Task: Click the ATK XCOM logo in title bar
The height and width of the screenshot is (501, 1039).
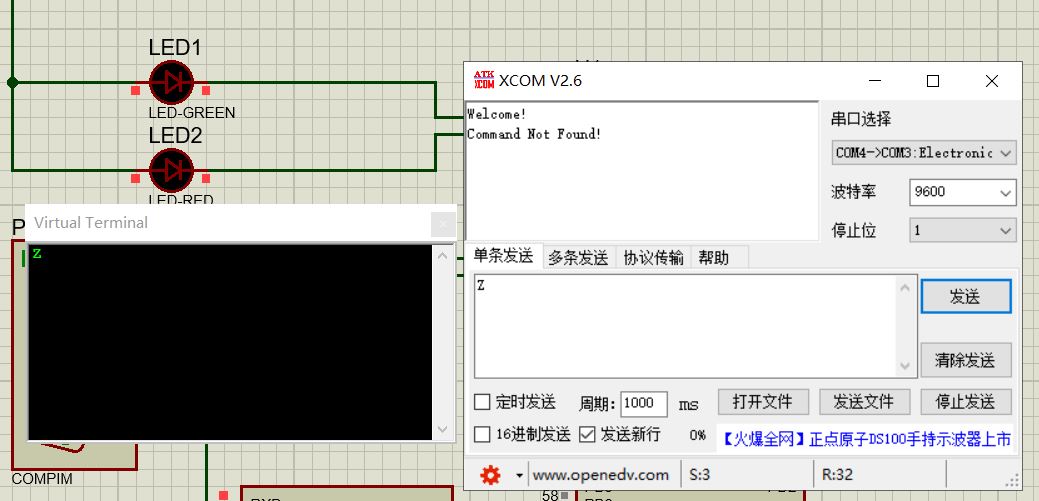Action: click(x=484, y=80)
